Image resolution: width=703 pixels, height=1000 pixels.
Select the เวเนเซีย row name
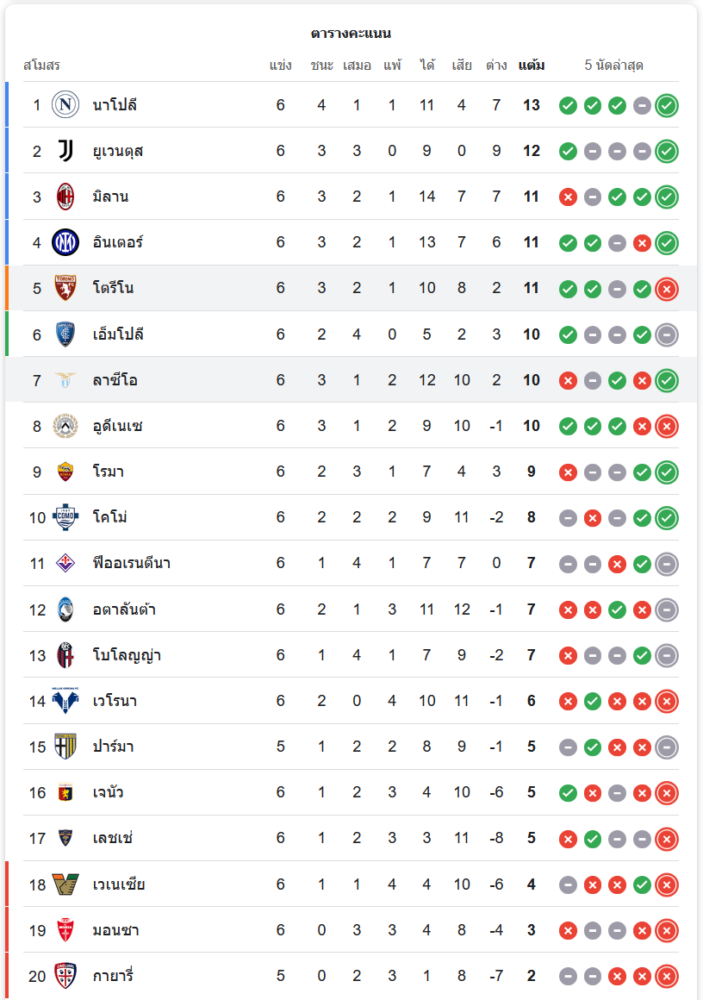[x=119, y=884]
